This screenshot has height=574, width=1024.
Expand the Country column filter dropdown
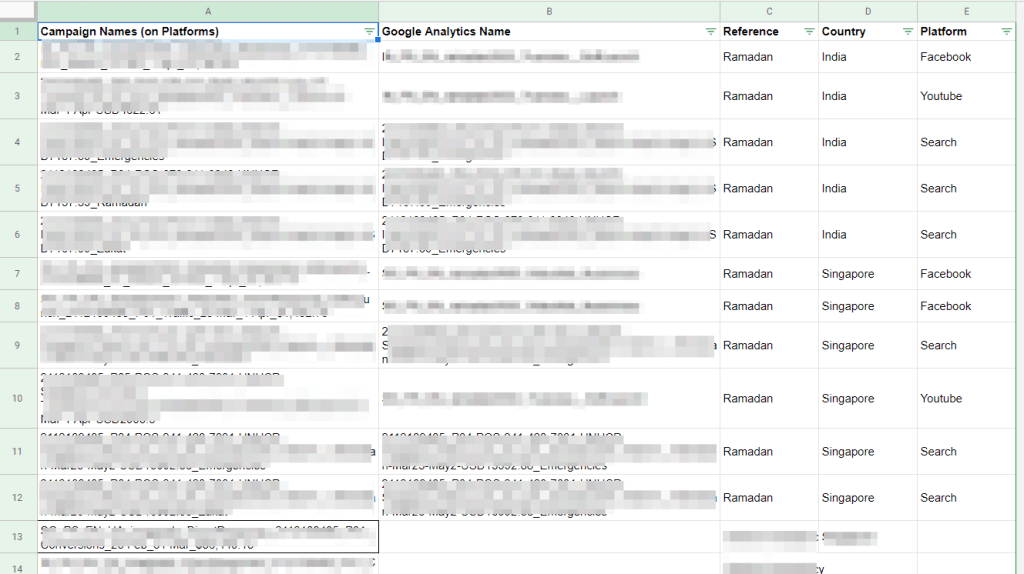(x=907, y=32)
